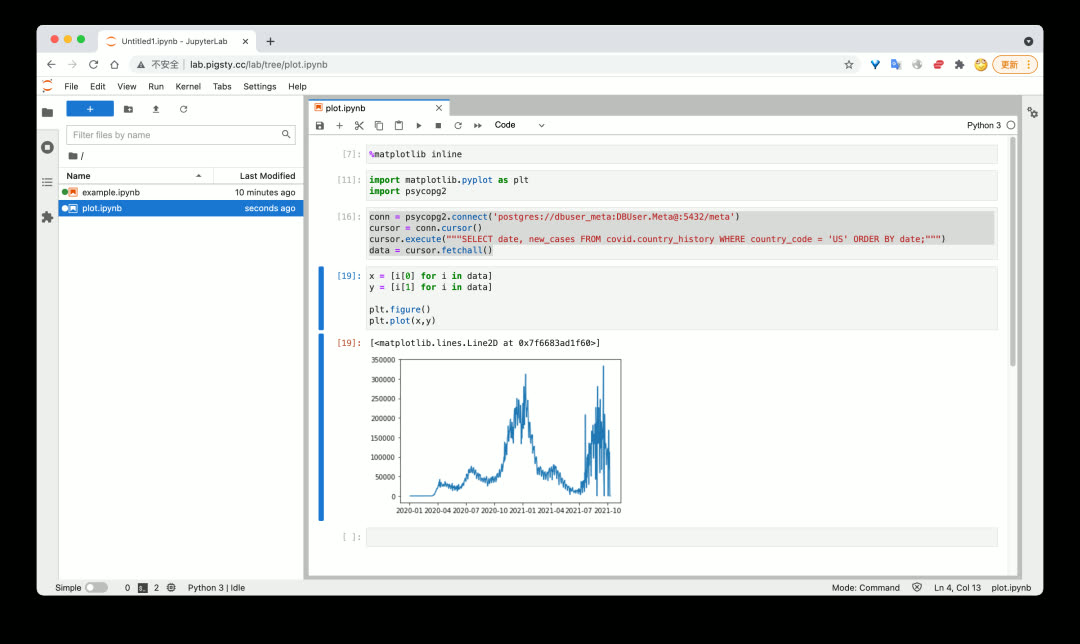Viewport: 1080px width, 644px height.
Task: Paste cells from the clipboard
Action: pyautogui.click(x=399, y=125)
